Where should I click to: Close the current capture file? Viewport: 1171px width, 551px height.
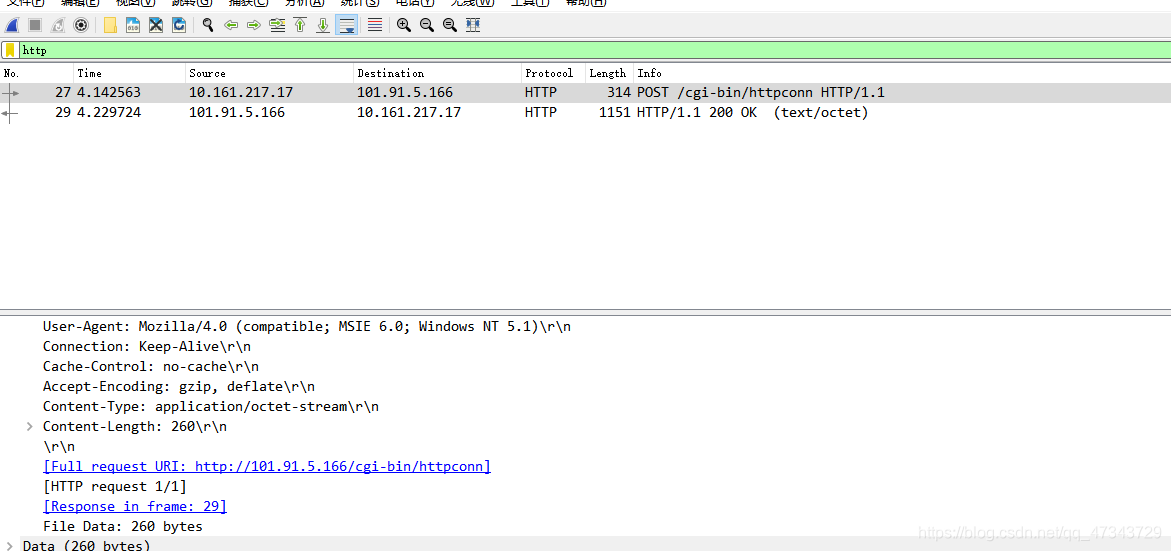(x=155, y=25)
